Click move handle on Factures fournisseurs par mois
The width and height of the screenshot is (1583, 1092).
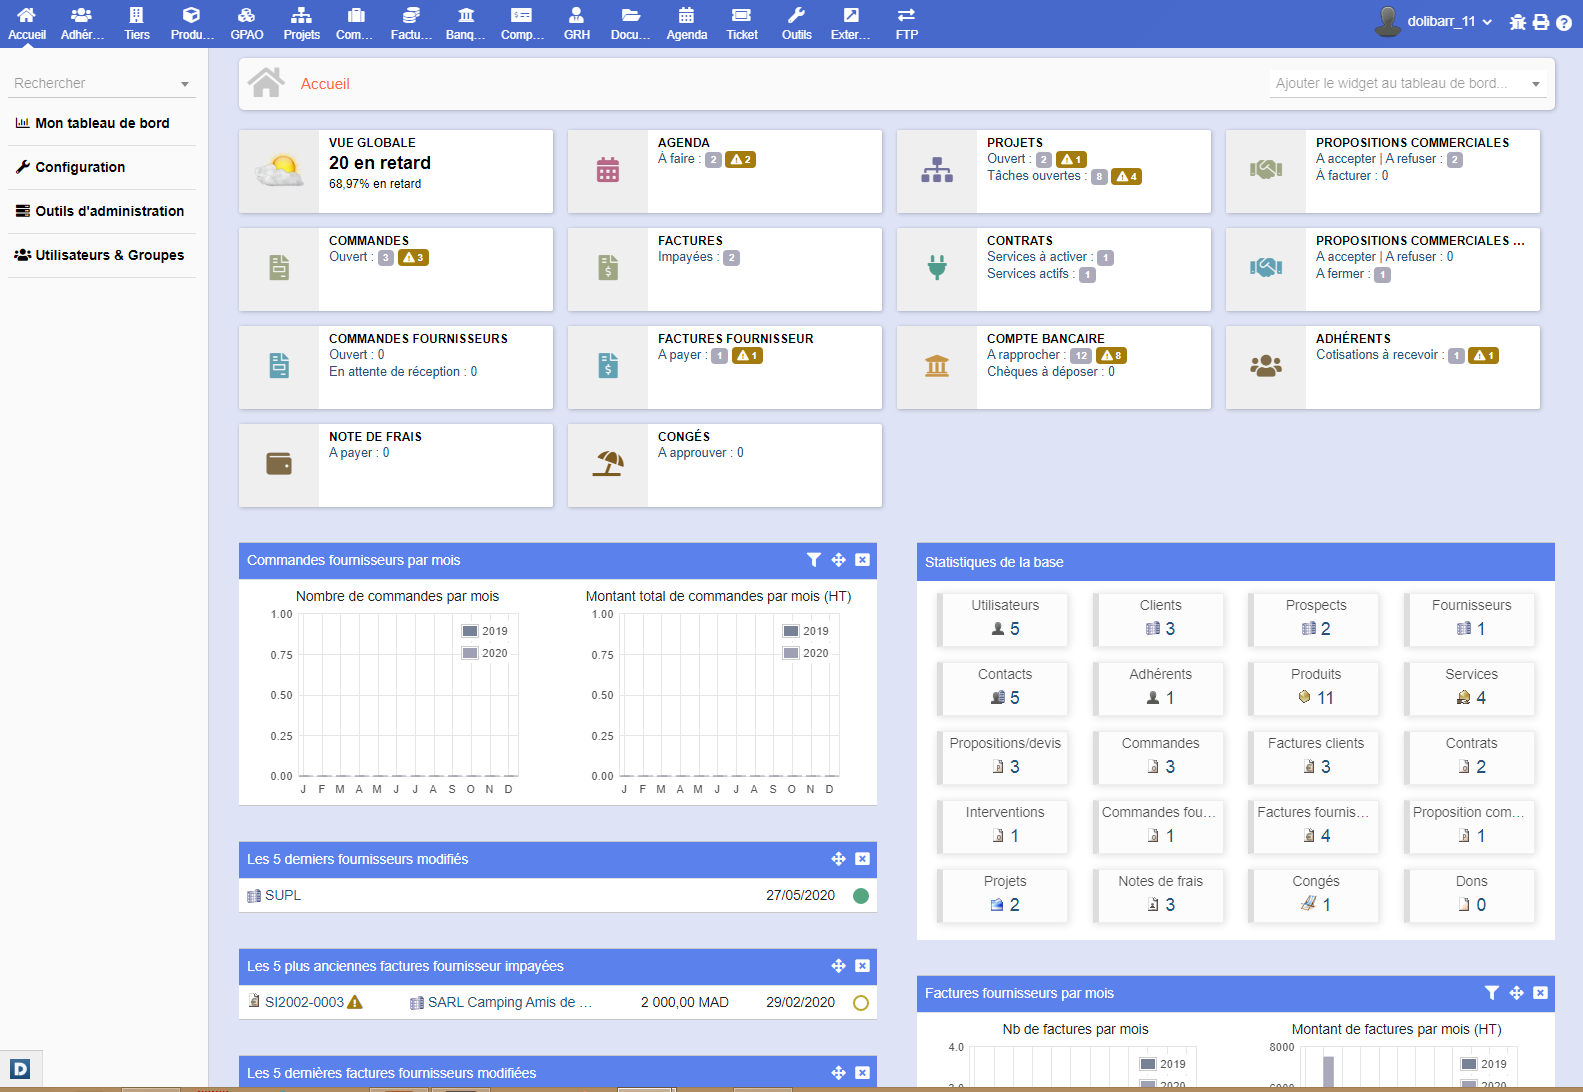(x=1516, y=993)
